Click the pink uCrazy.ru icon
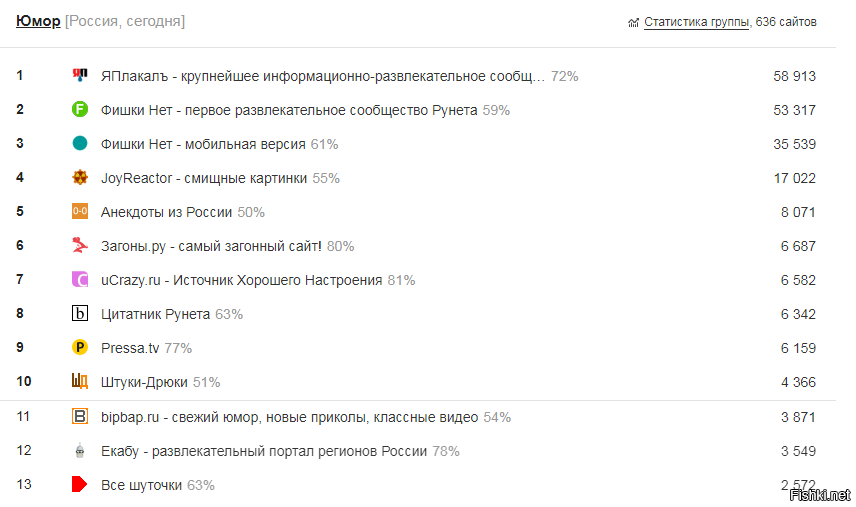This screenshot has width=856, height=507. pos(80,279)
